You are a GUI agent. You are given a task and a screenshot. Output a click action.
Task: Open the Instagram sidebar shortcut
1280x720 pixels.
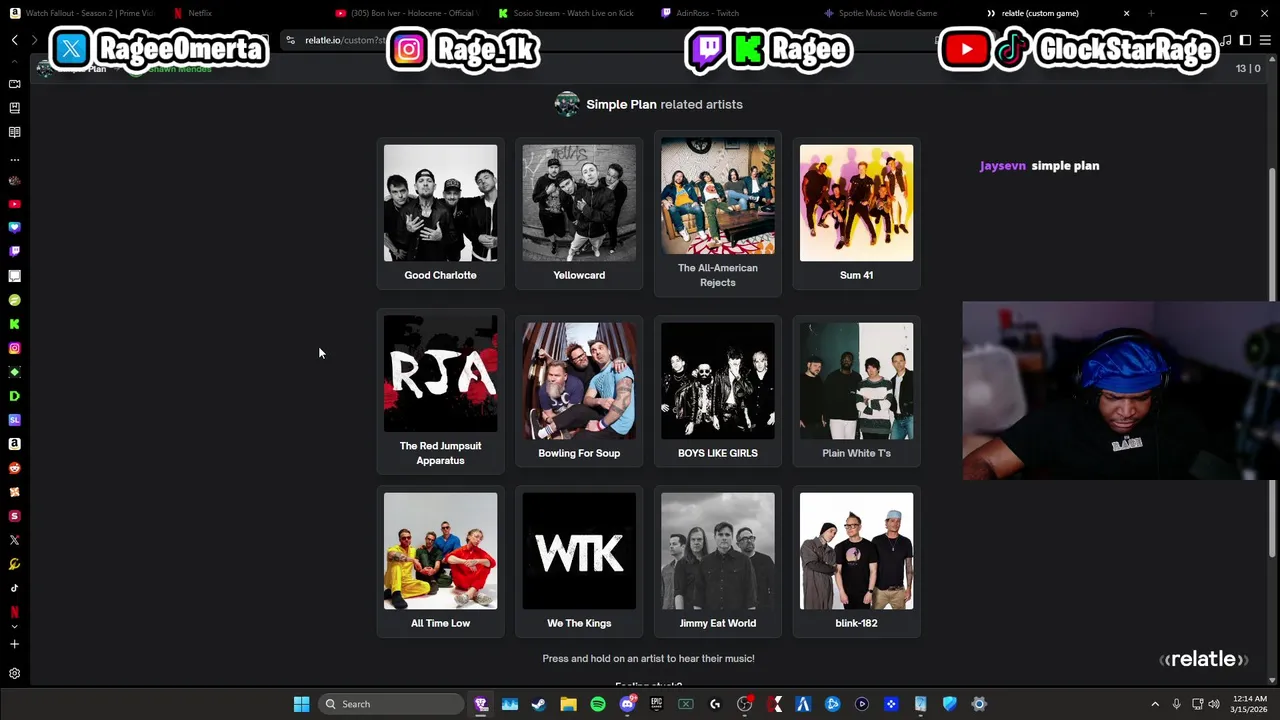(14, 348)
